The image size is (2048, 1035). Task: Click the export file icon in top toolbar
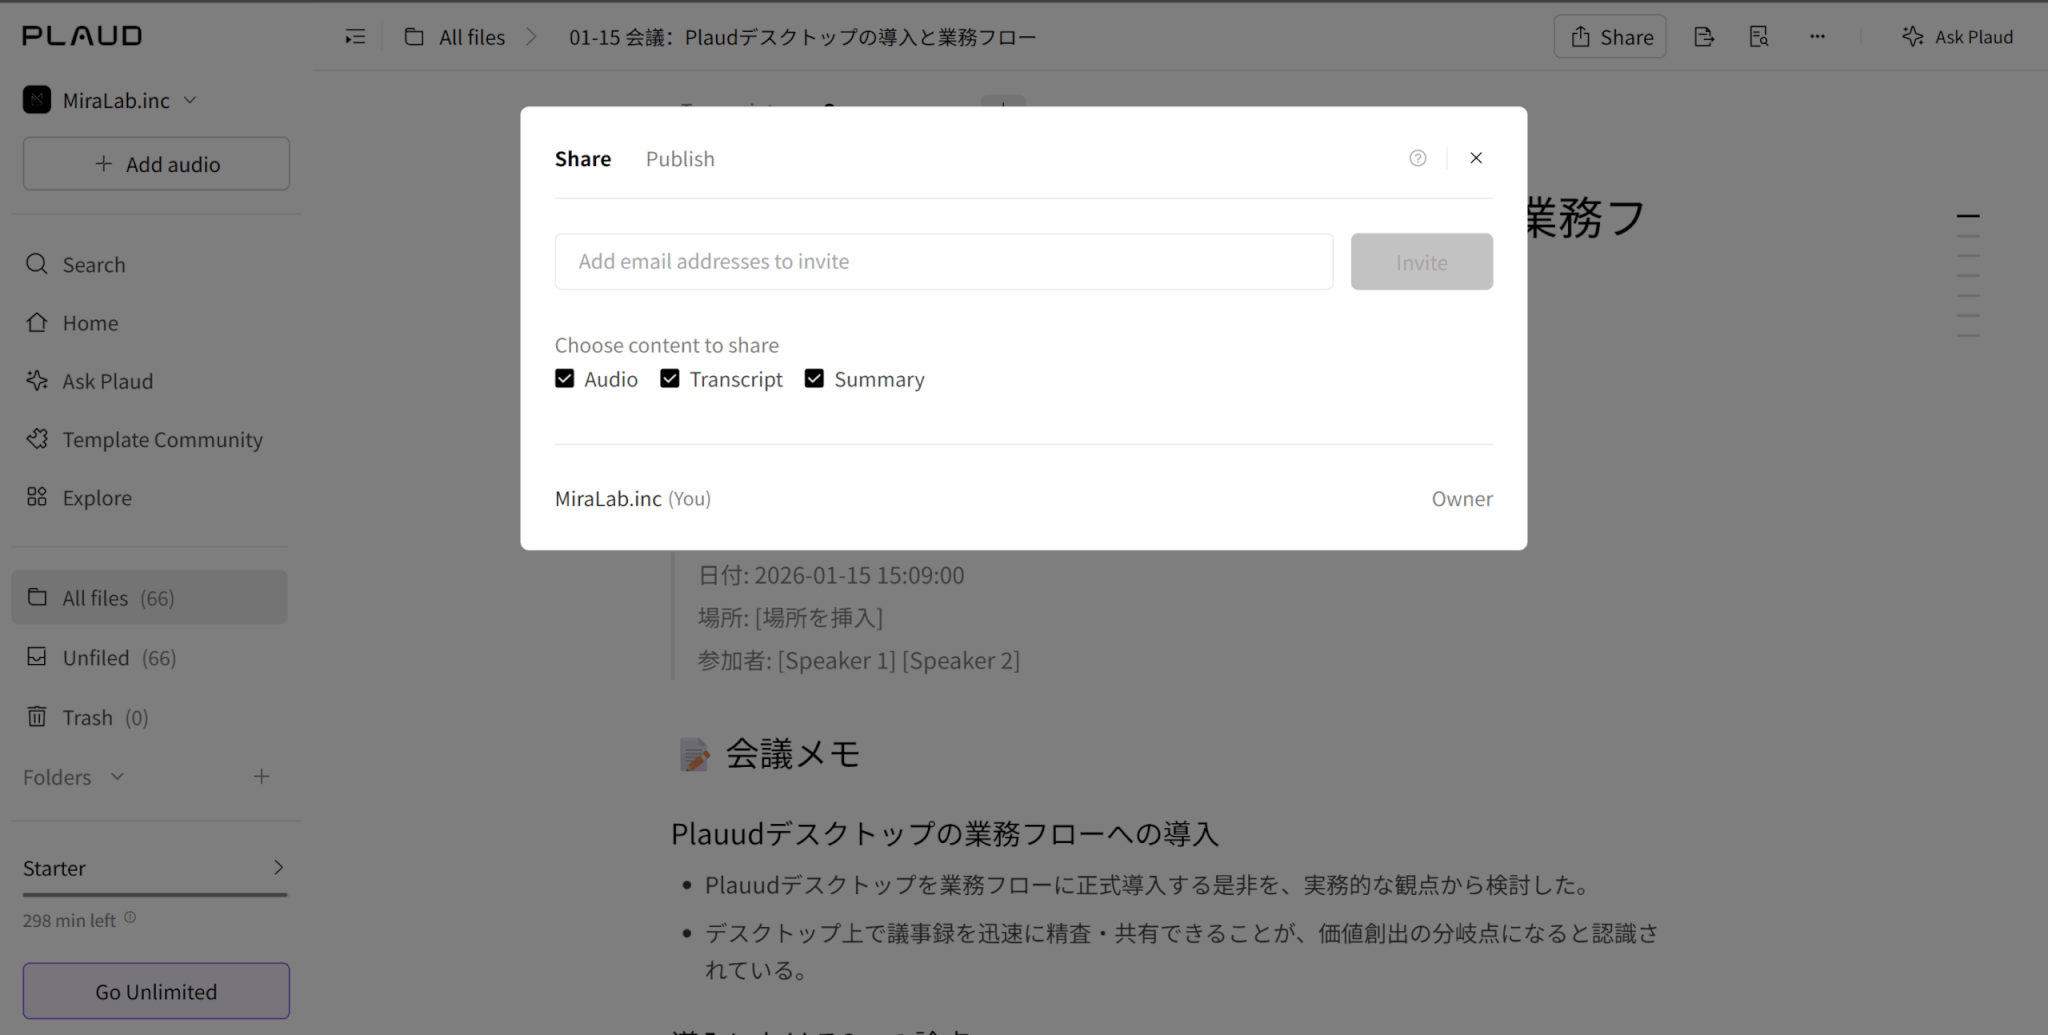click(x=1704, y=37)
